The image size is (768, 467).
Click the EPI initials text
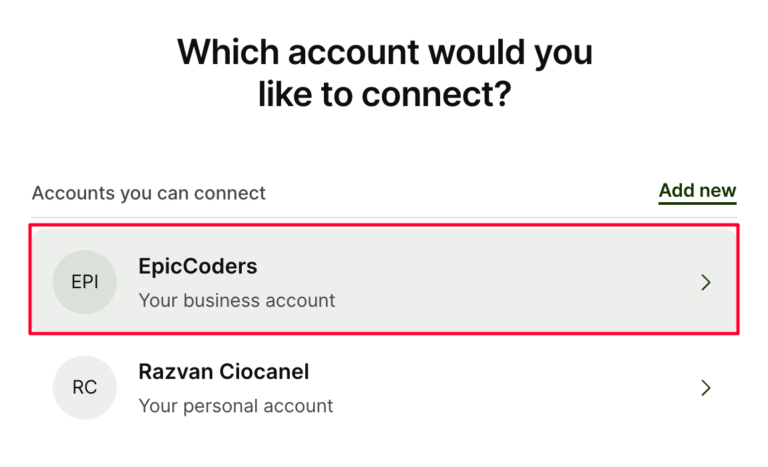(85, 282)
